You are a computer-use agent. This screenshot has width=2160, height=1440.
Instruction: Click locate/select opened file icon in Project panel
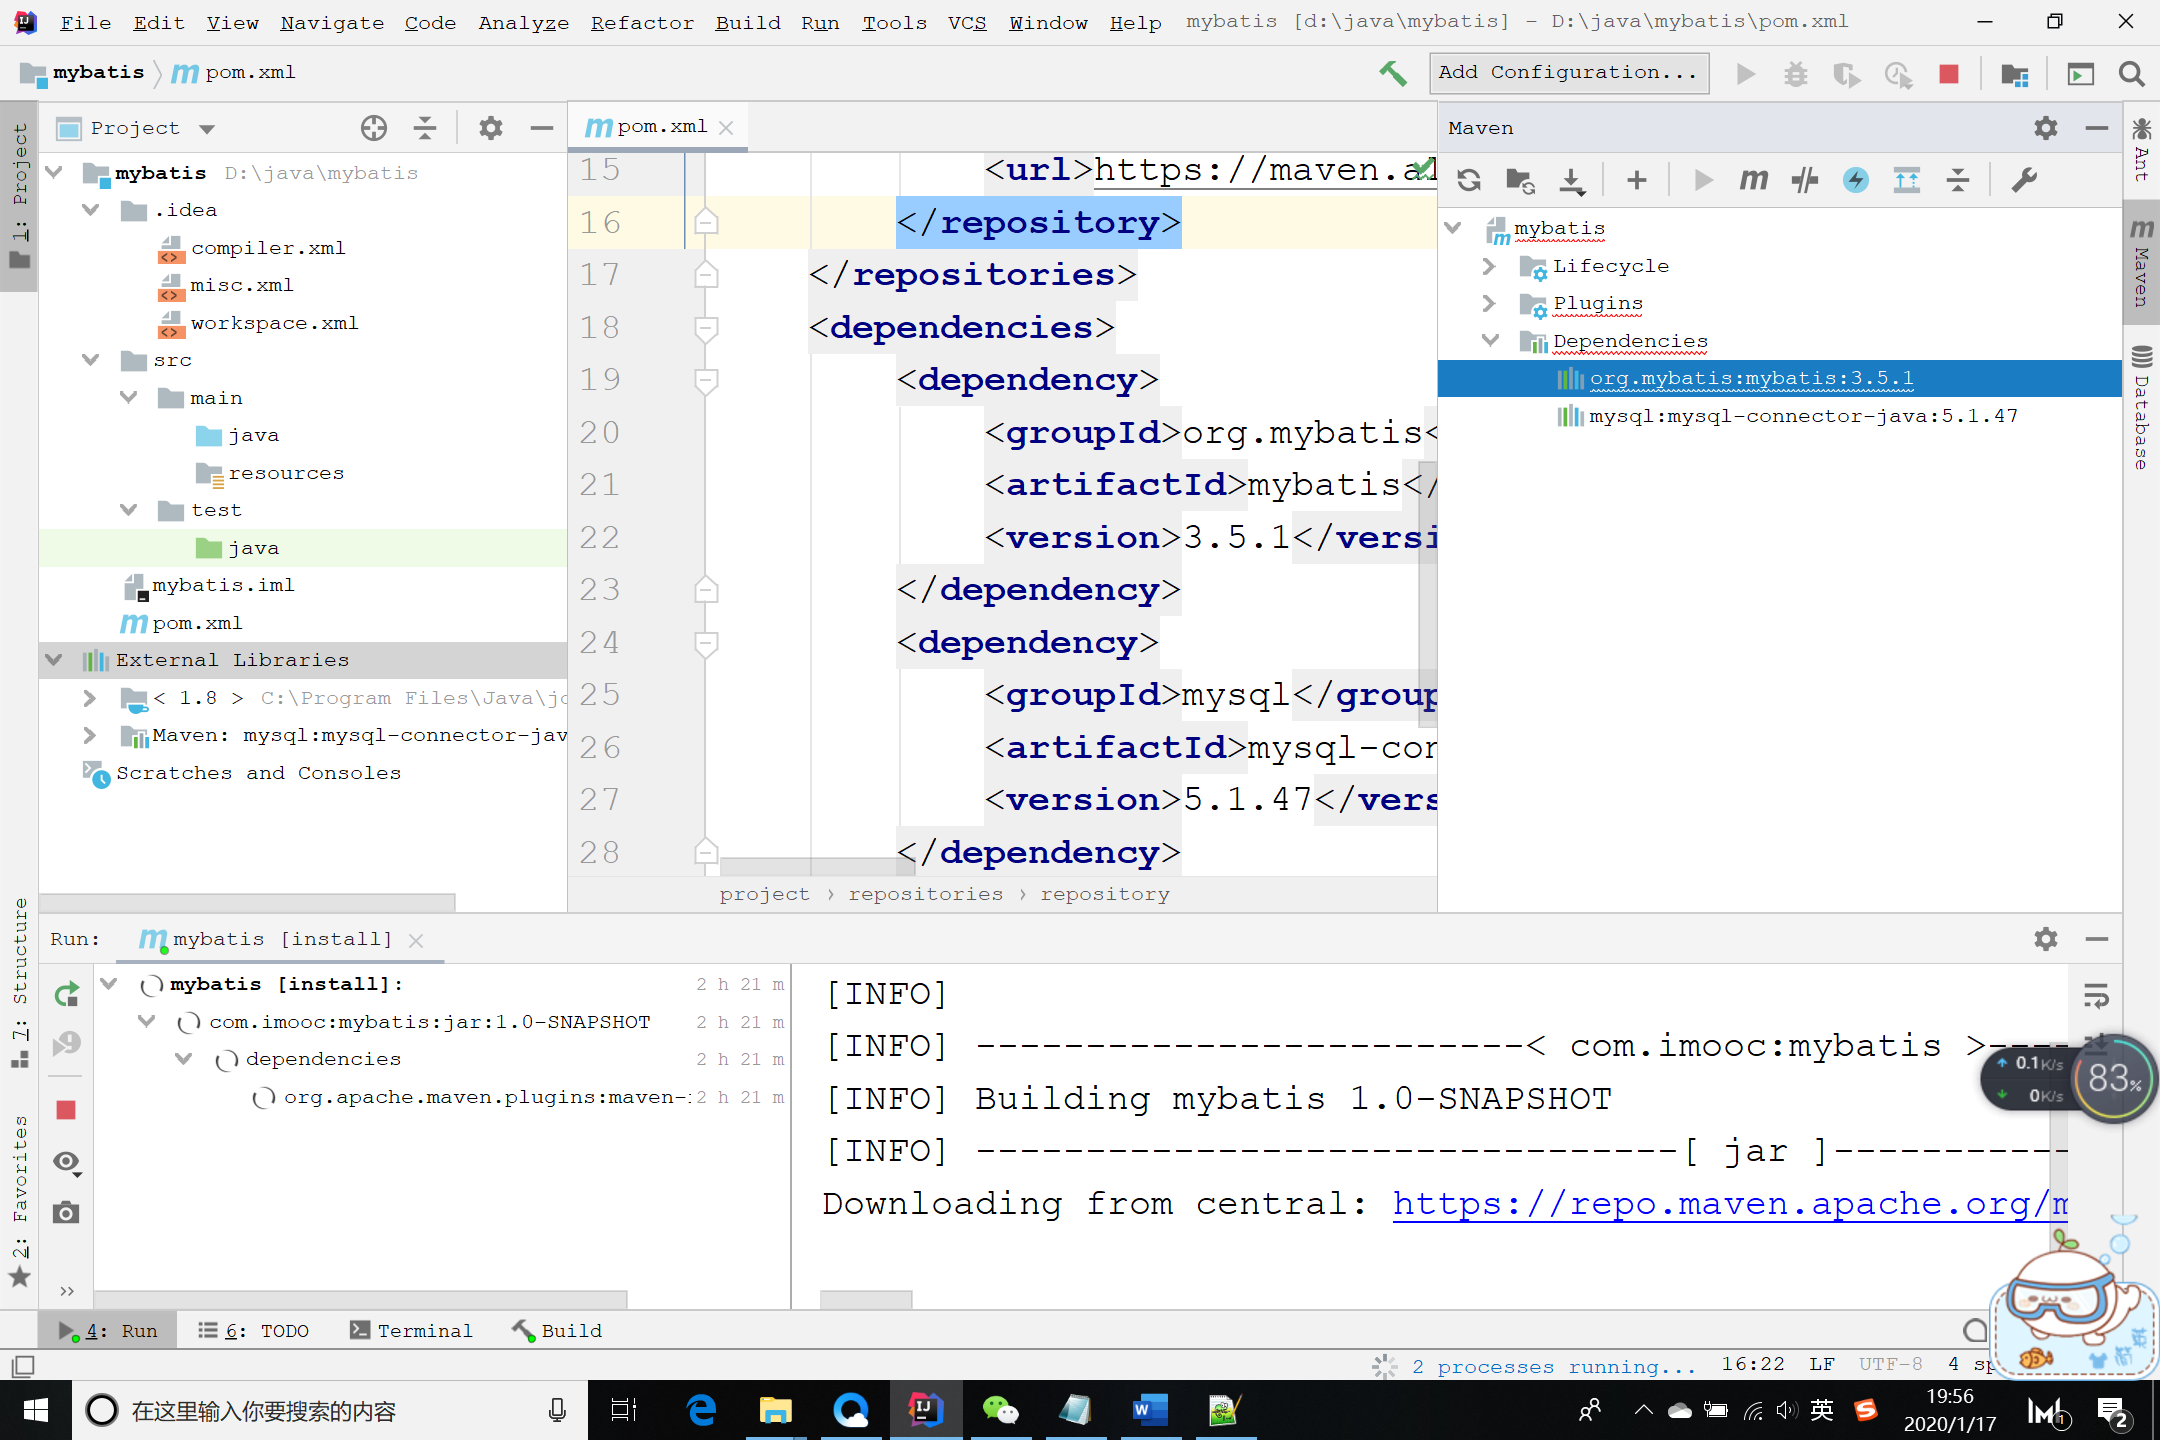coord(374,128)
